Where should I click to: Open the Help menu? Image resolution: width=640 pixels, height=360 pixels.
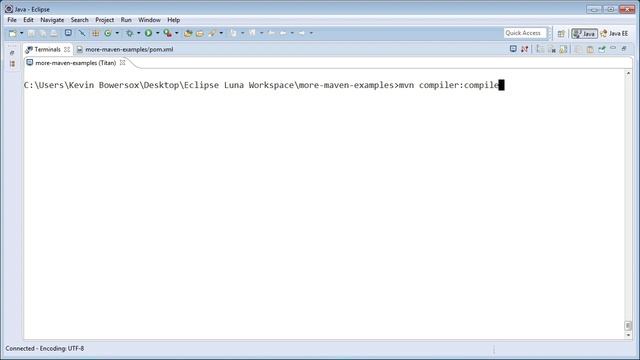(x=173, y=20)
